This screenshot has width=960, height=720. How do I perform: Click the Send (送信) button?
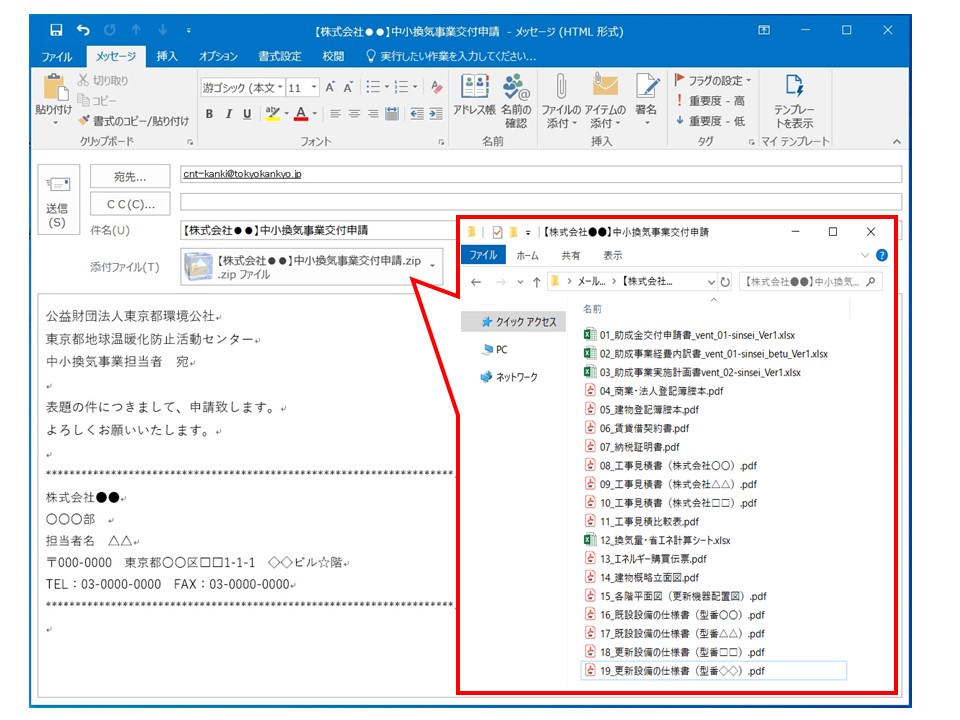click(x=58, y=200)
